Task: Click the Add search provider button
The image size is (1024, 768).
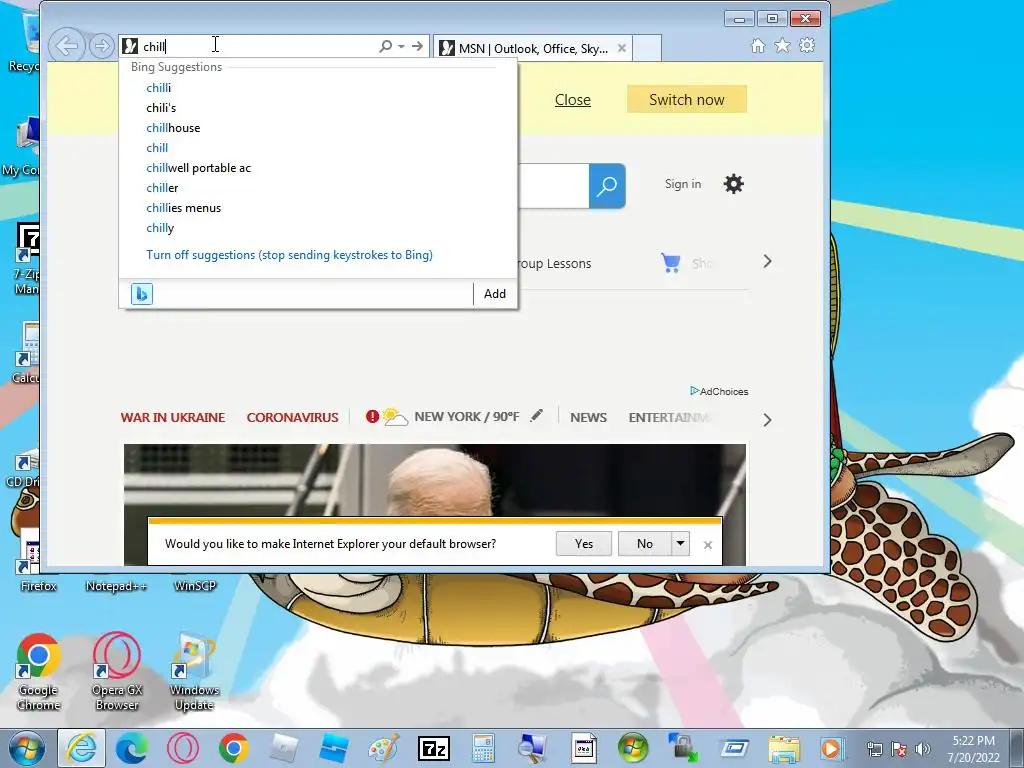Action: 495,294
